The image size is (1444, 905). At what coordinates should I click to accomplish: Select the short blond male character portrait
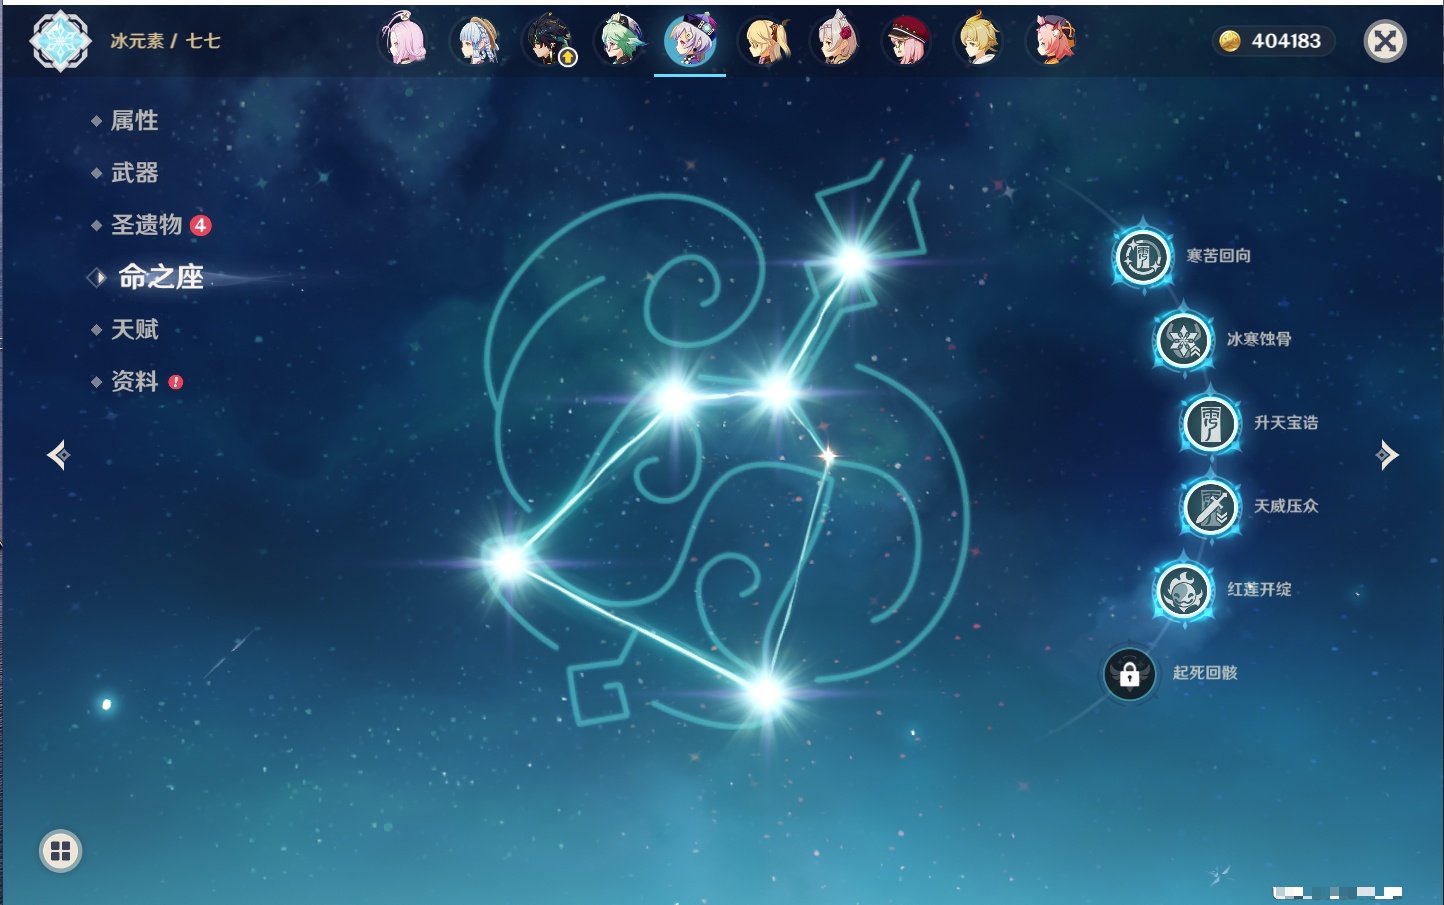[980, 41]
